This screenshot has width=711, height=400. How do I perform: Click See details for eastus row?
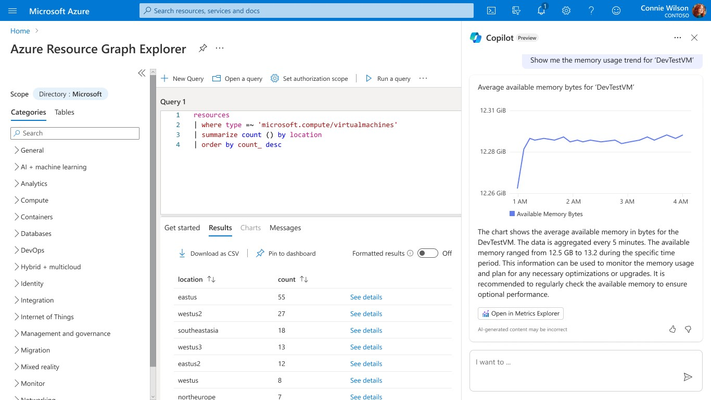(x=366, y=297)
